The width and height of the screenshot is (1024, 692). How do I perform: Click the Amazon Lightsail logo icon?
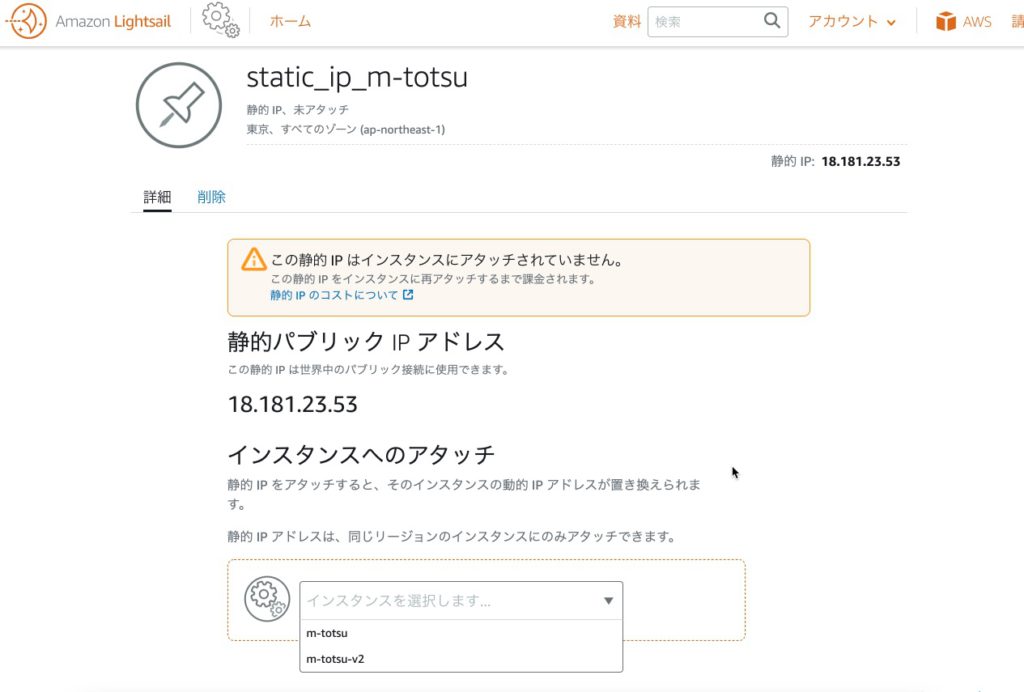click(26, 21)
